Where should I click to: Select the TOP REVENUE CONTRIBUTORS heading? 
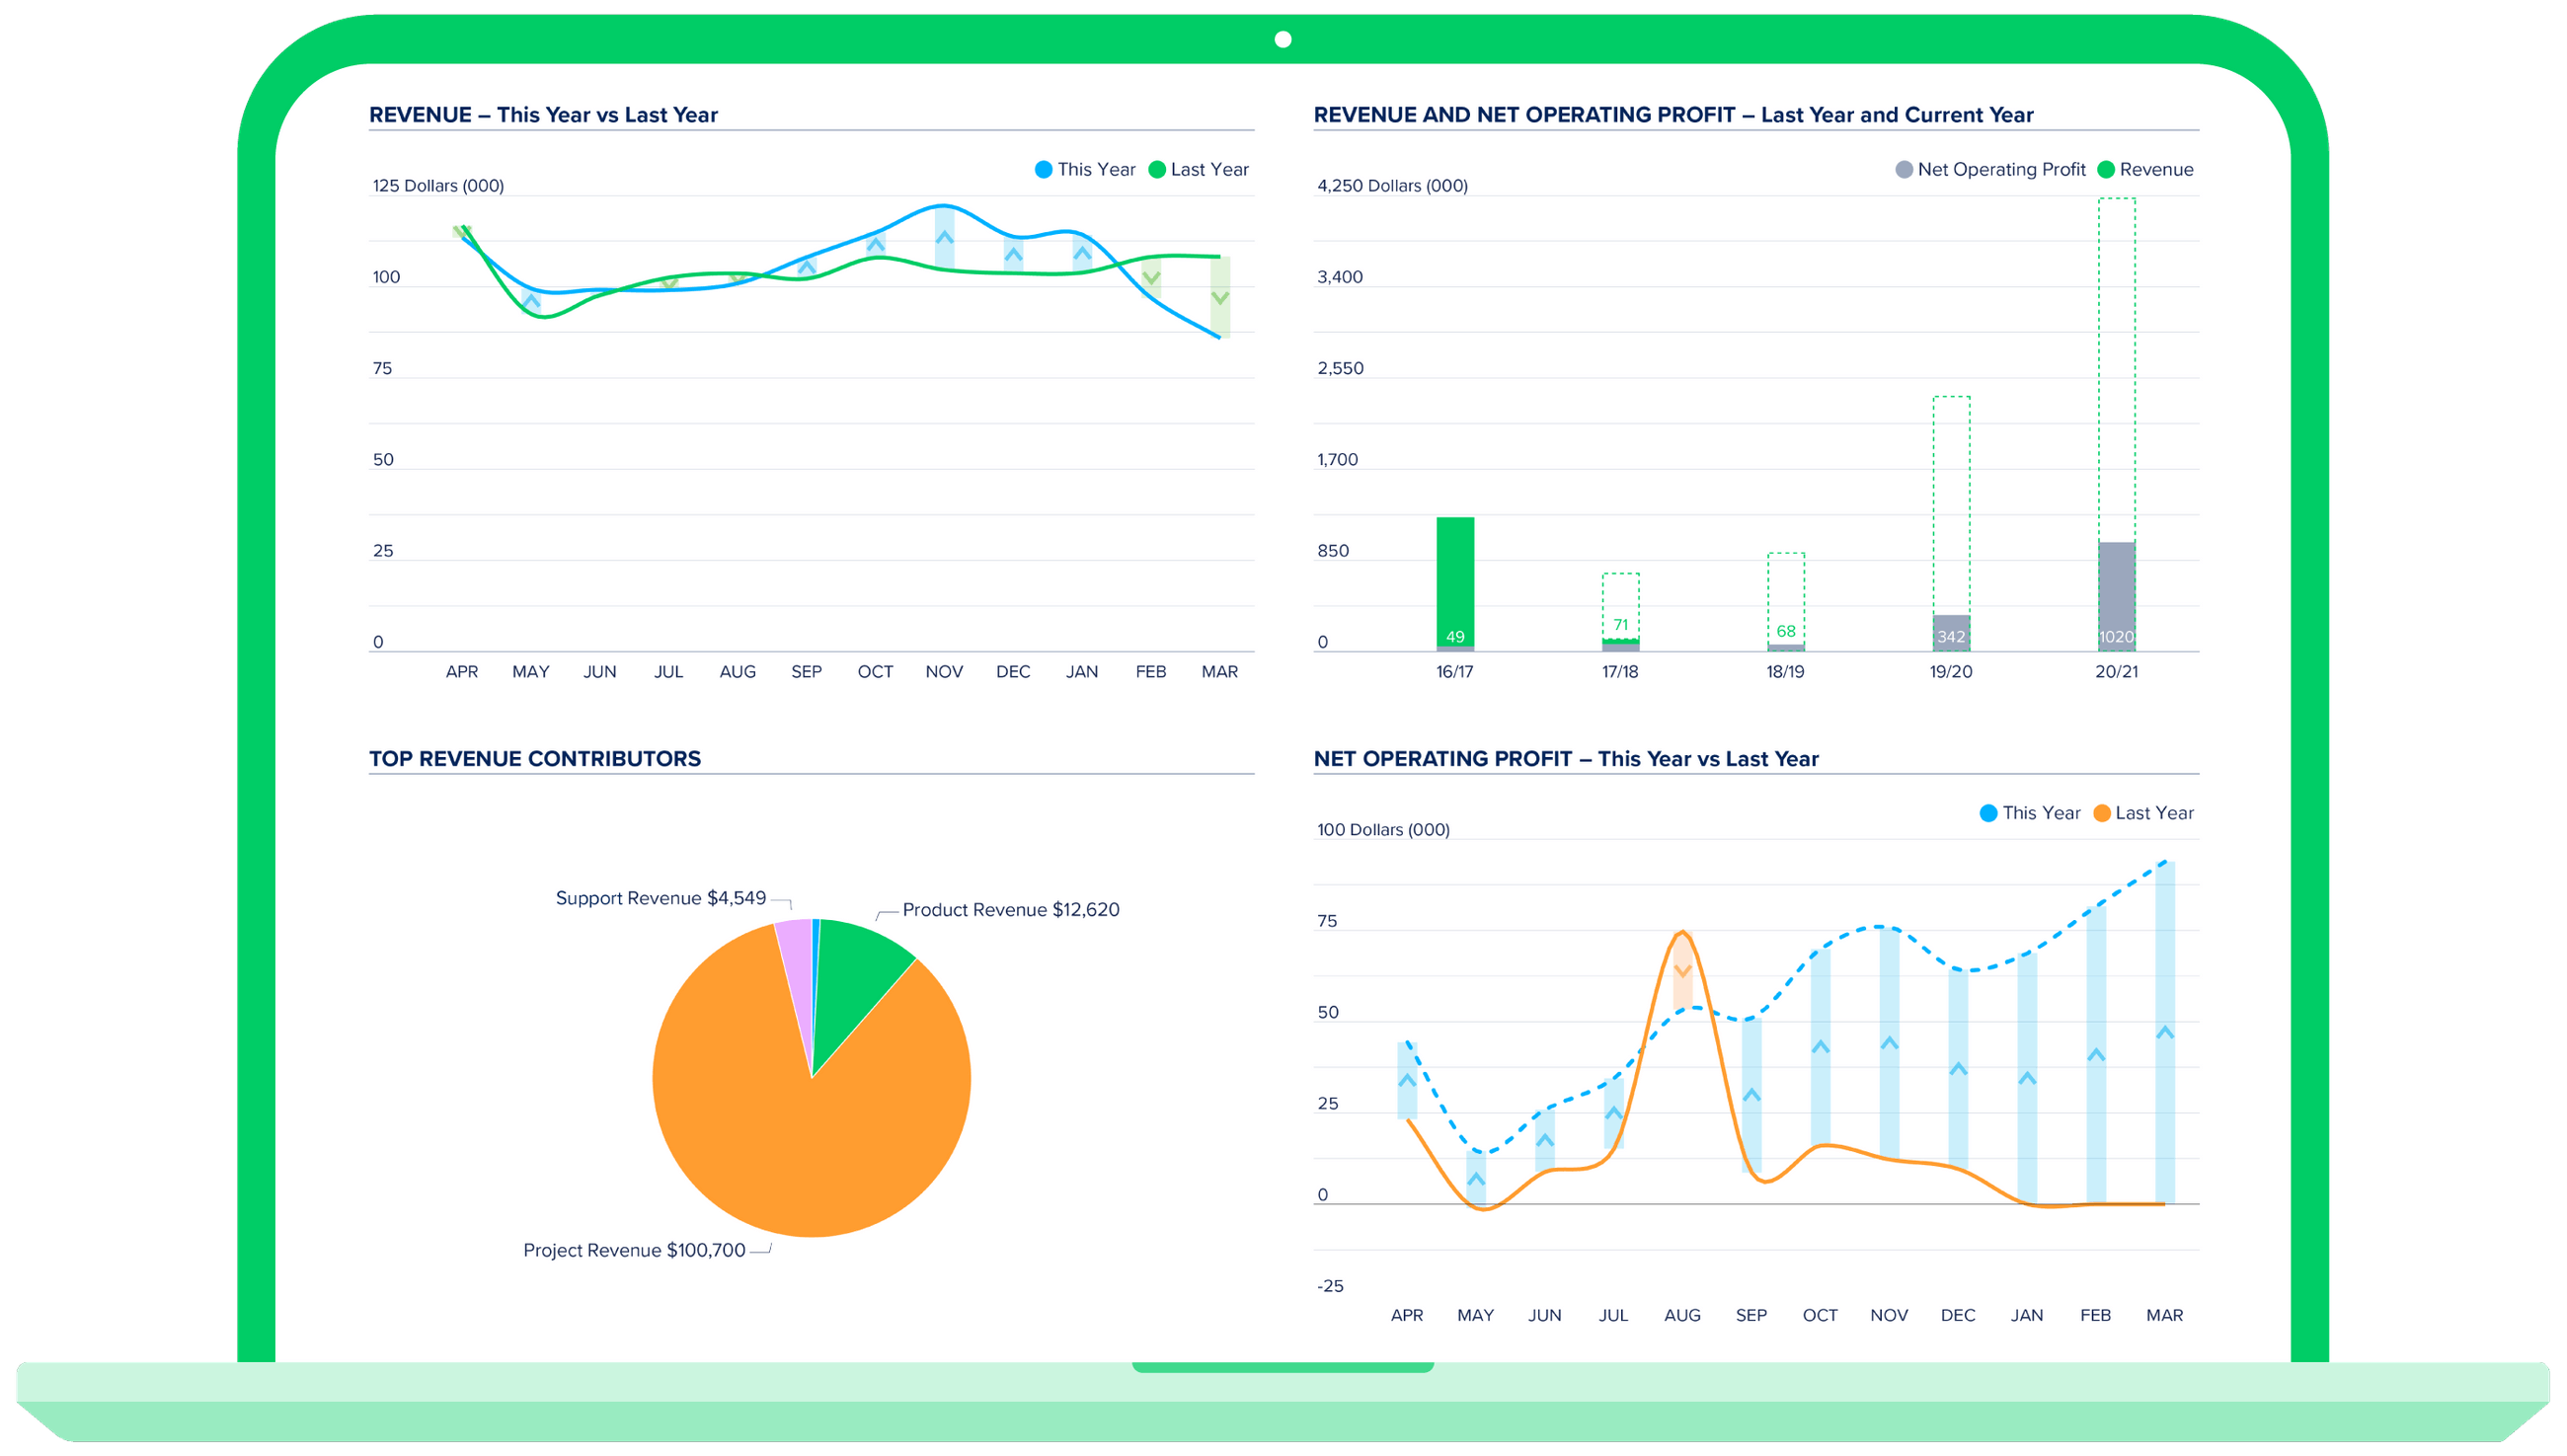[x=536, y=758]
